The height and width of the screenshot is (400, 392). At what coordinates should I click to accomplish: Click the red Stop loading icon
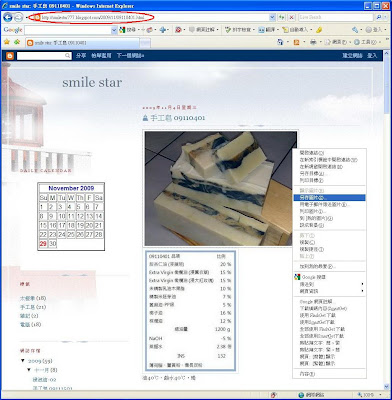point(292,17)
